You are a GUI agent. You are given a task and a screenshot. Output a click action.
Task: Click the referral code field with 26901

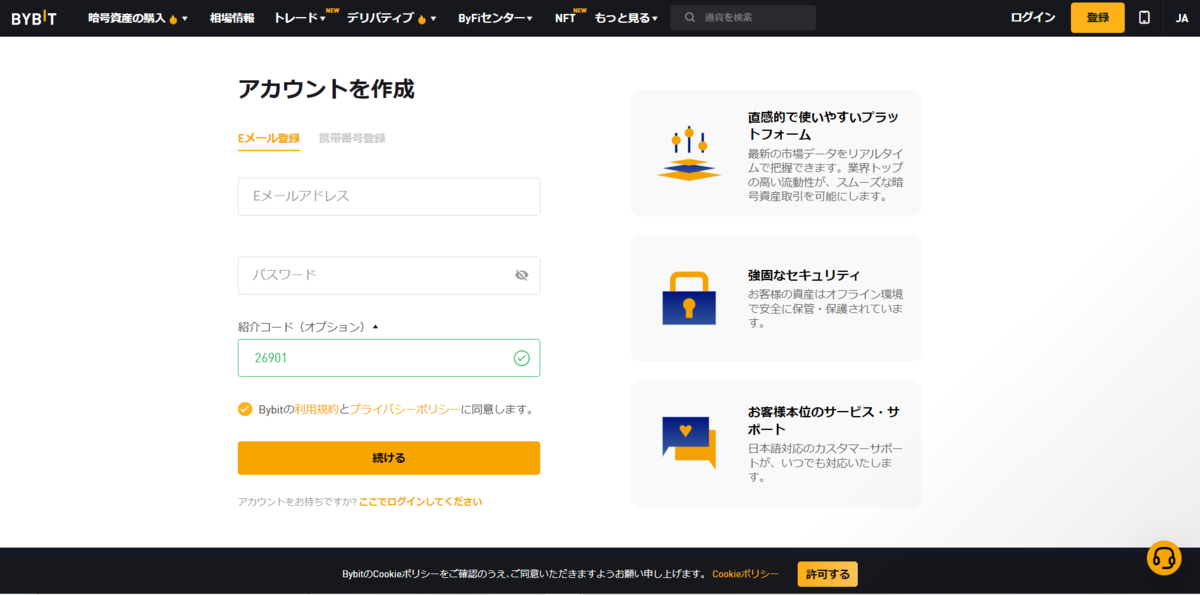pos(389,358)
